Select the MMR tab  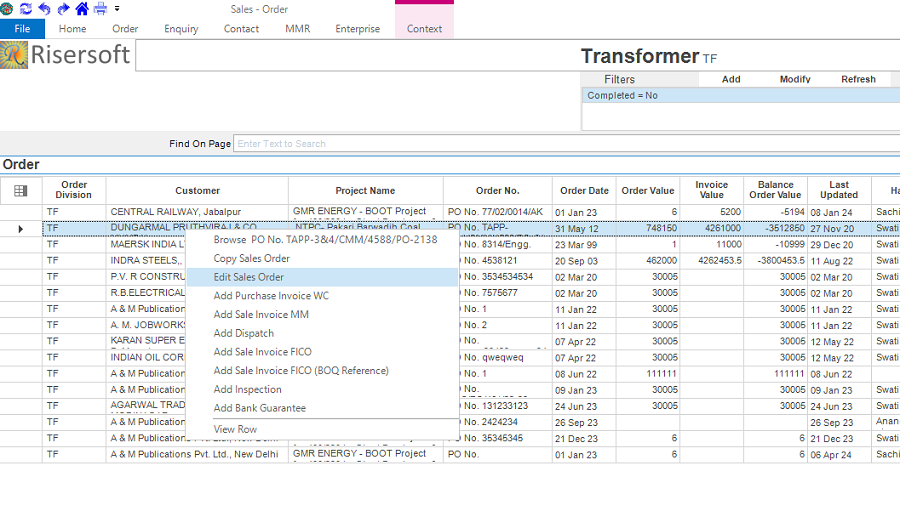tap(297, 29)
